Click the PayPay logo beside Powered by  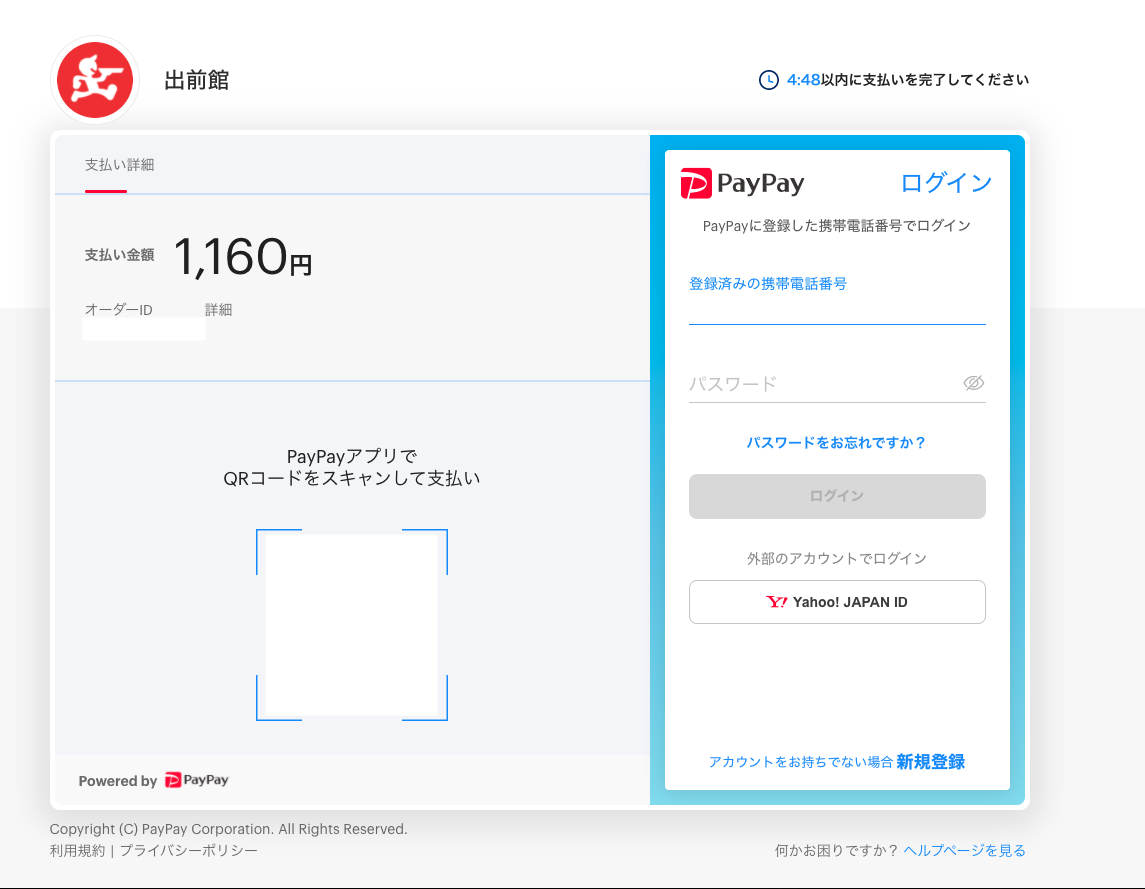[x=196, y=780]
